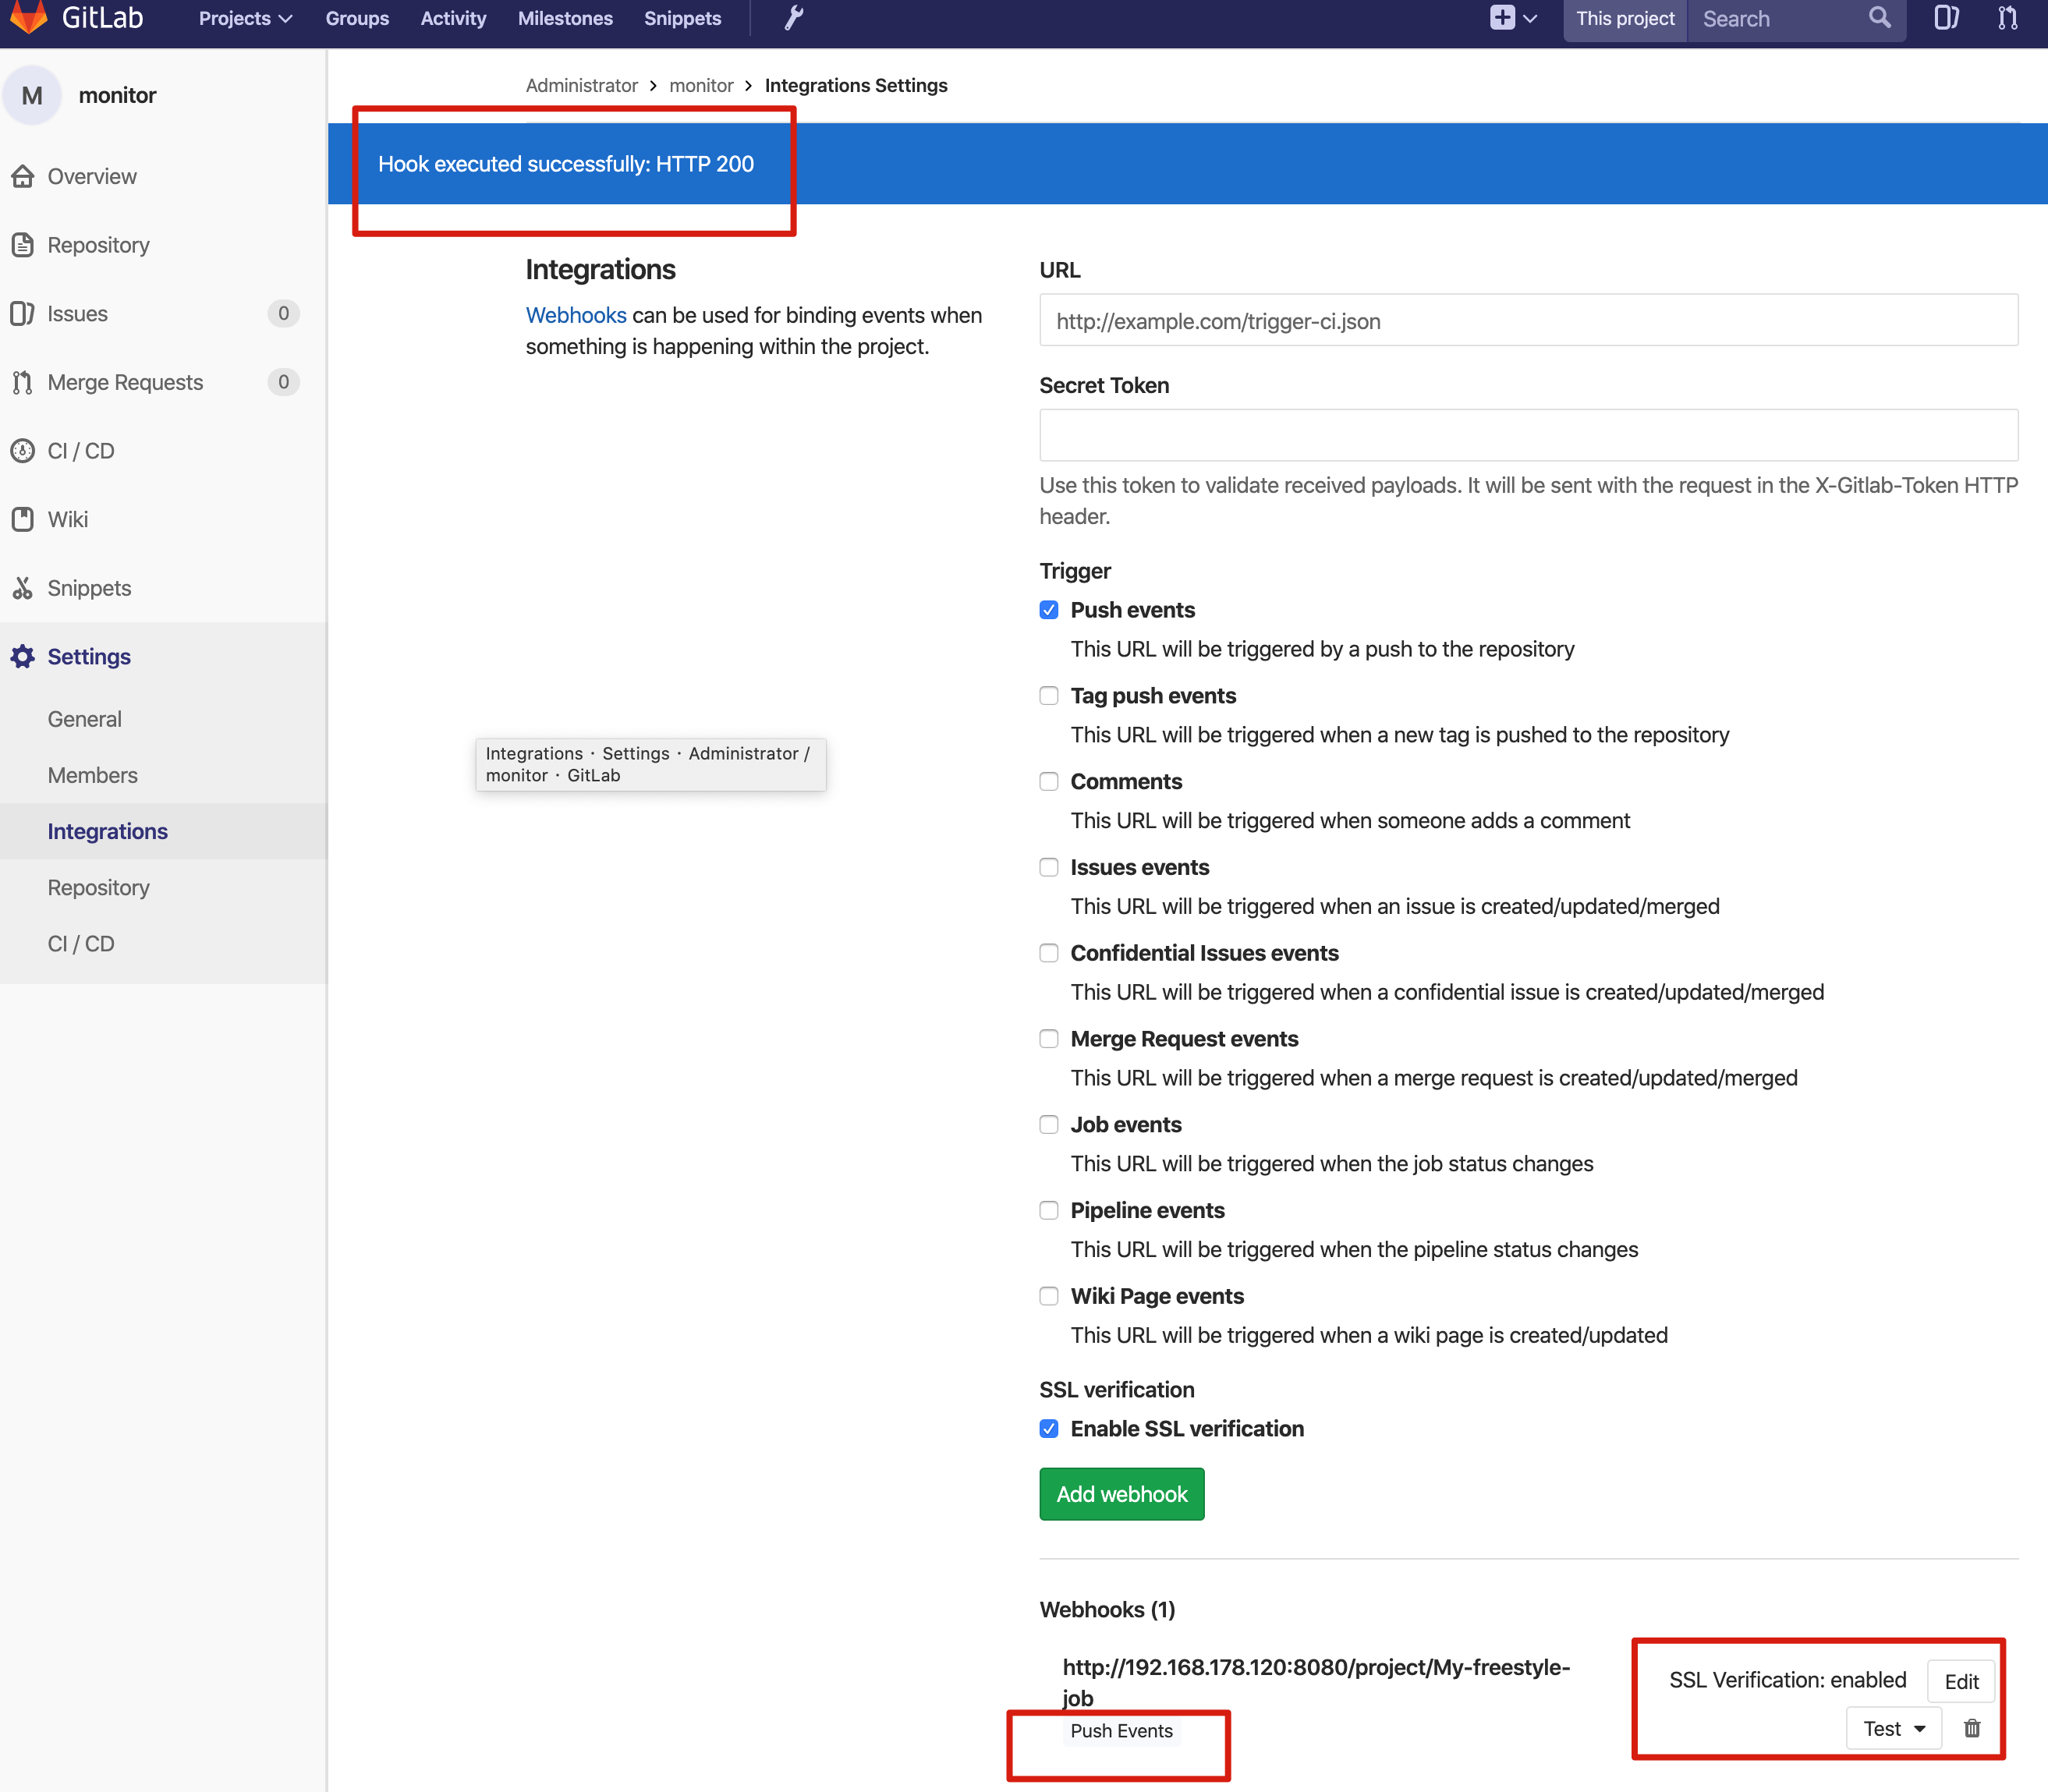This screenshot has height=1792, width=2048.
Task: Click the Settings gear icon in sidebar
Action: (x=23, y=656)
